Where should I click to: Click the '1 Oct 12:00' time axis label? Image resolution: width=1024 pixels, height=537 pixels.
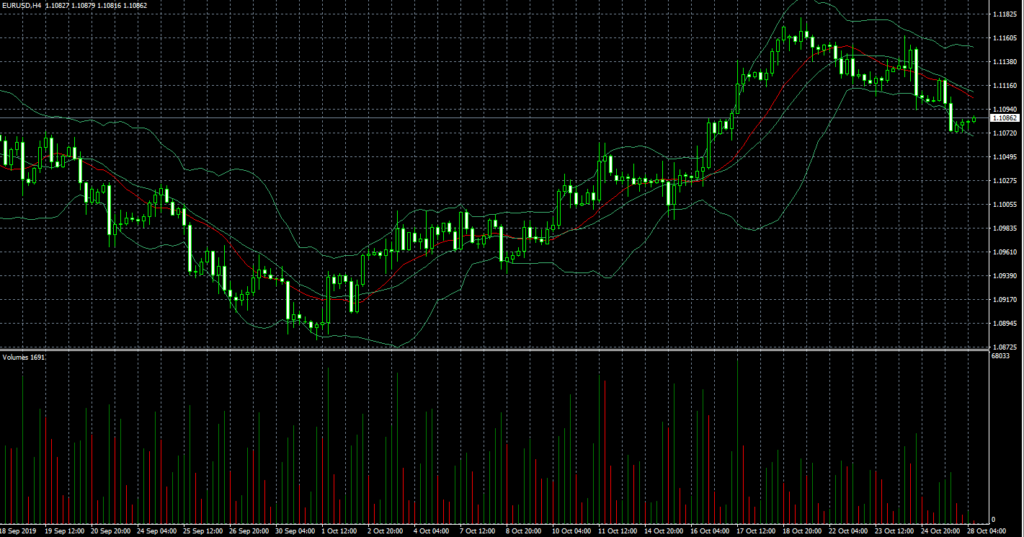[x=341, y=531]
